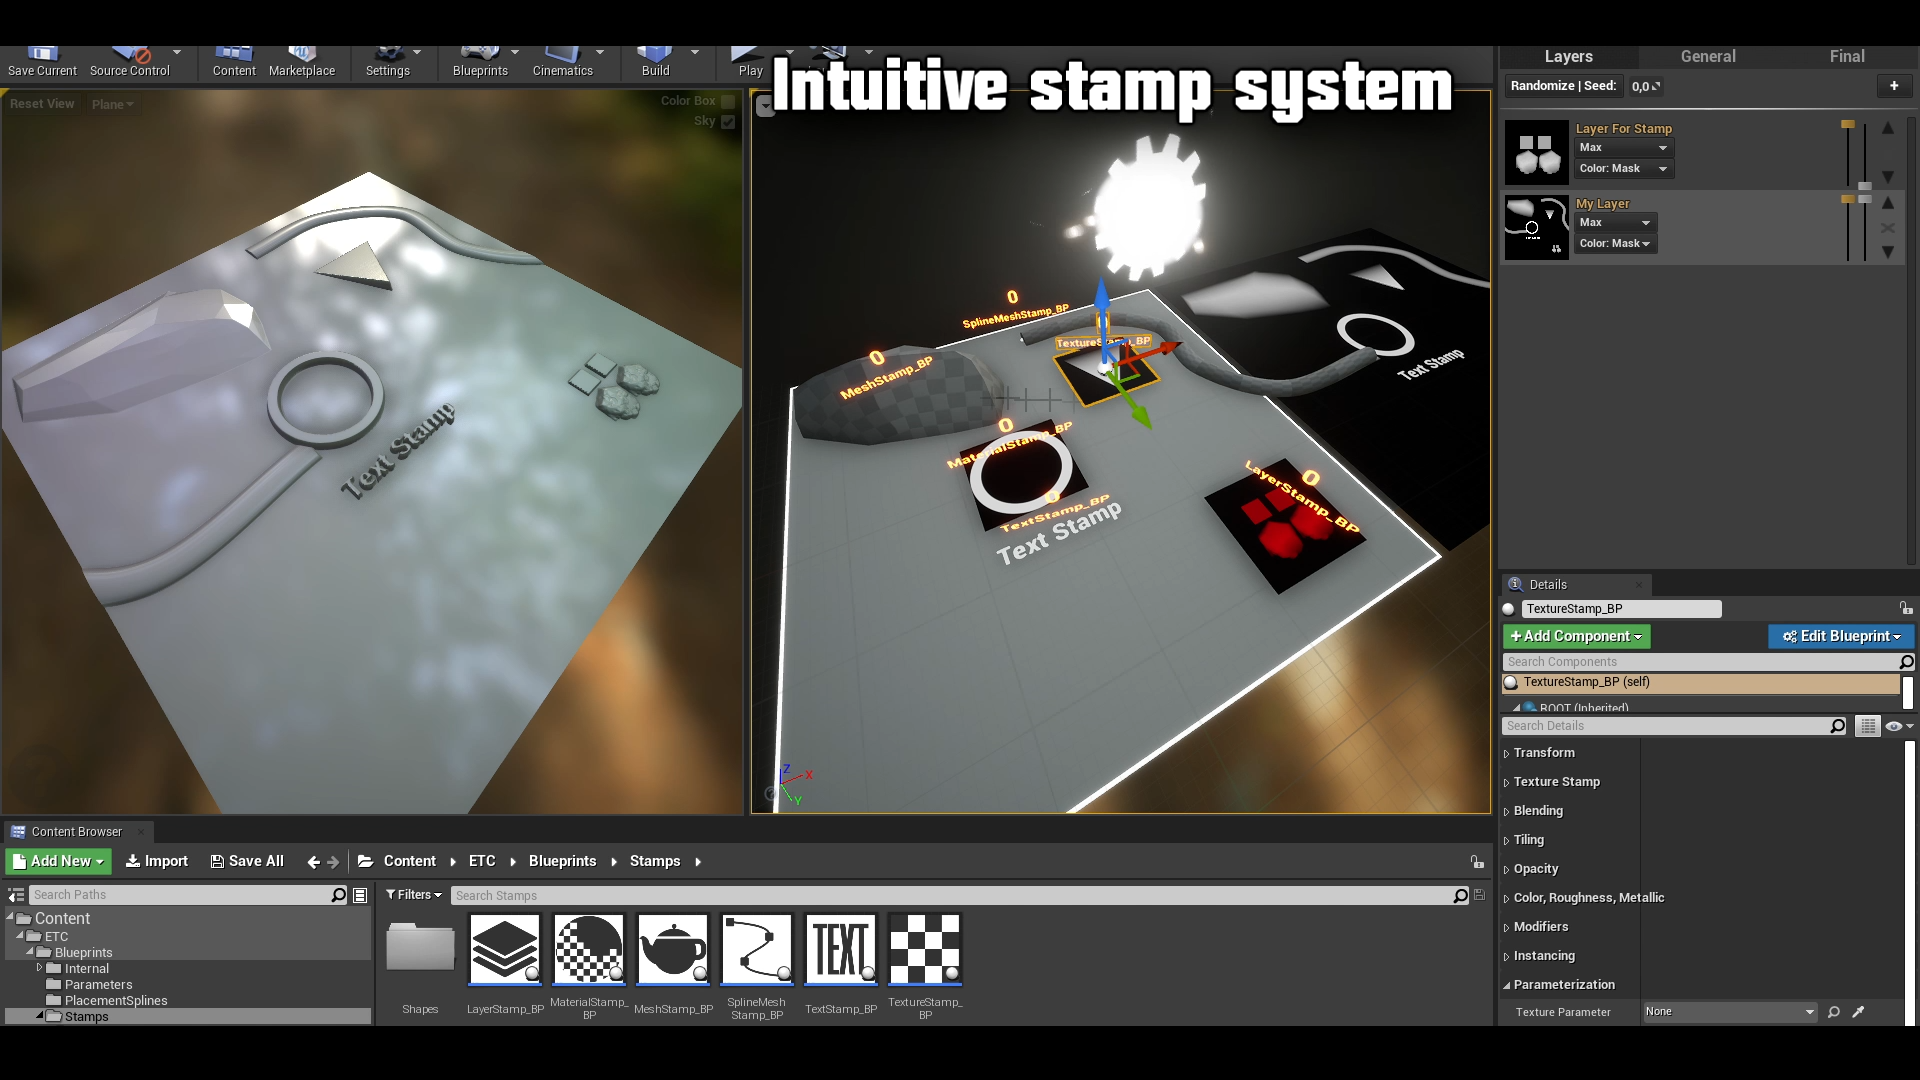Switch to the General tab
The height and width of the screenshot is (1080, 1920).
pos(1707,56)
